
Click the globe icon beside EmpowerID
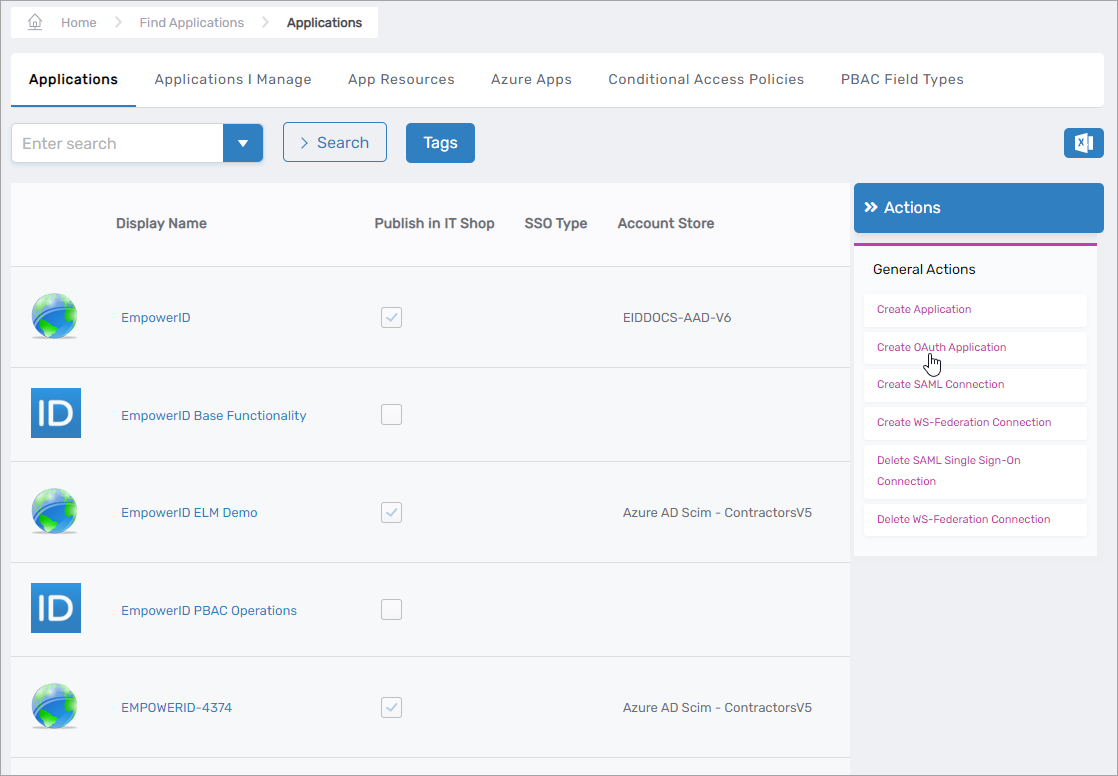pyautogui.click(x=55, y=317)
